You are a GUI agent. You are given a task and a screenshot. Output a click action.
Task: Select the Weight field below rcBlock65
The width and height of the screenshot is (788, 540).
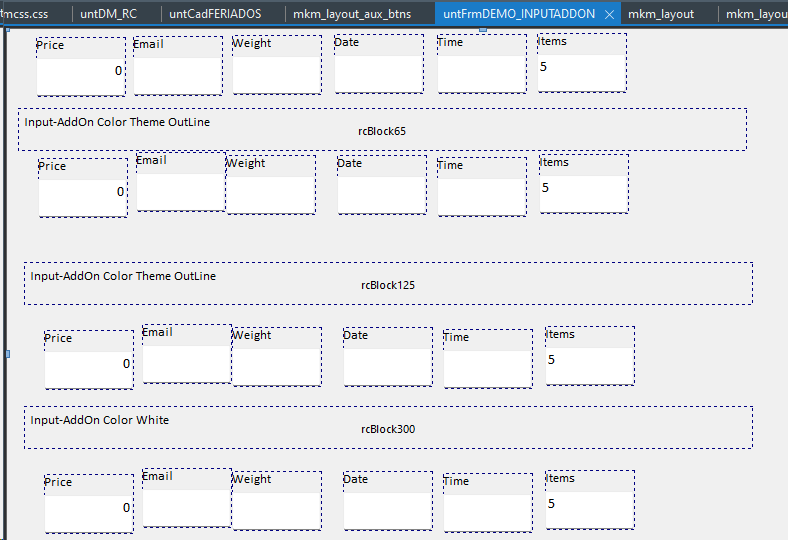coord(270,193)
